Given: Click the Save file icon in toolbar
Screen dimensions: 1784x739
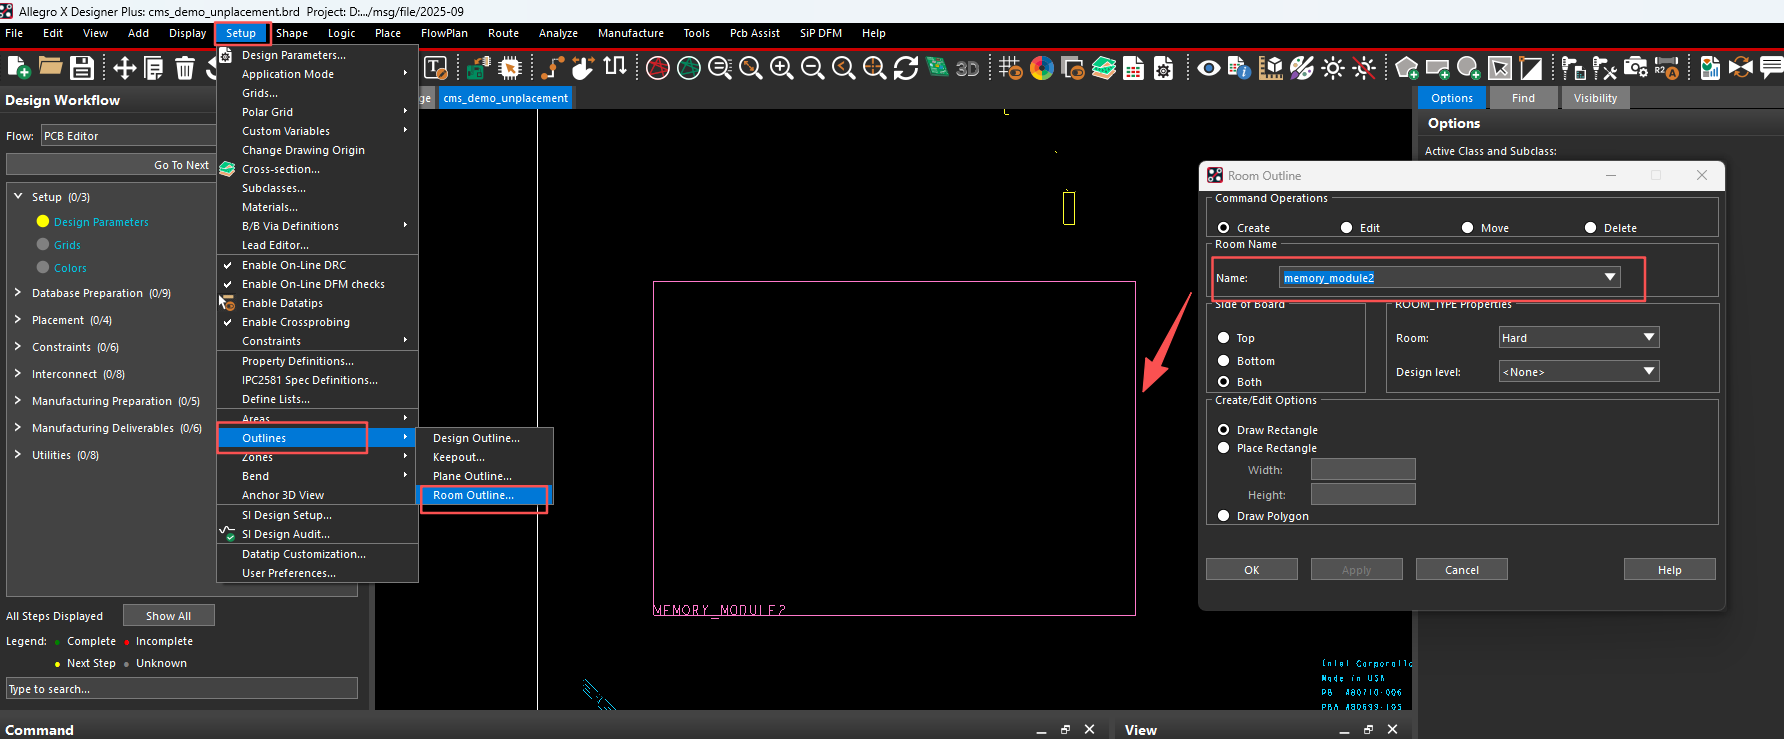Looking at the screenshot, I should coord(82,68).
